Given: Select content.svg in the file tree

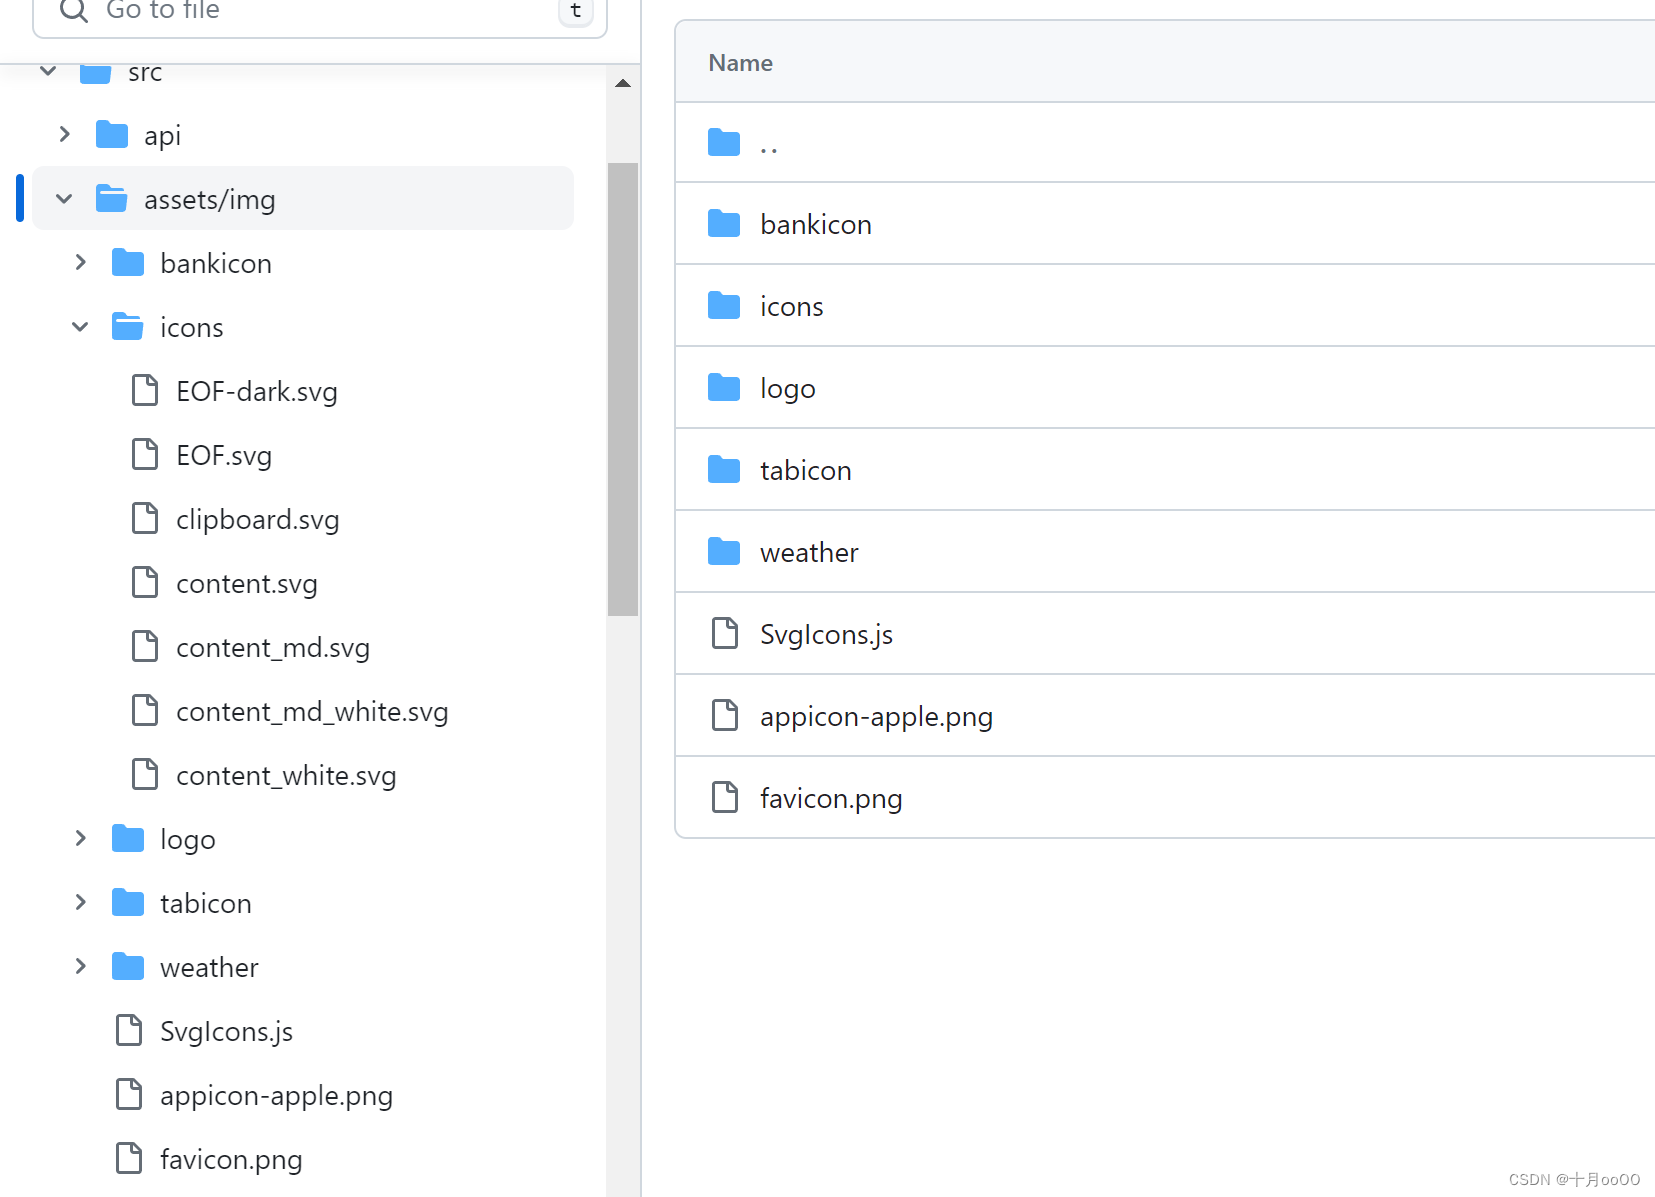Looking at the screenshot, I should [247, 583].
